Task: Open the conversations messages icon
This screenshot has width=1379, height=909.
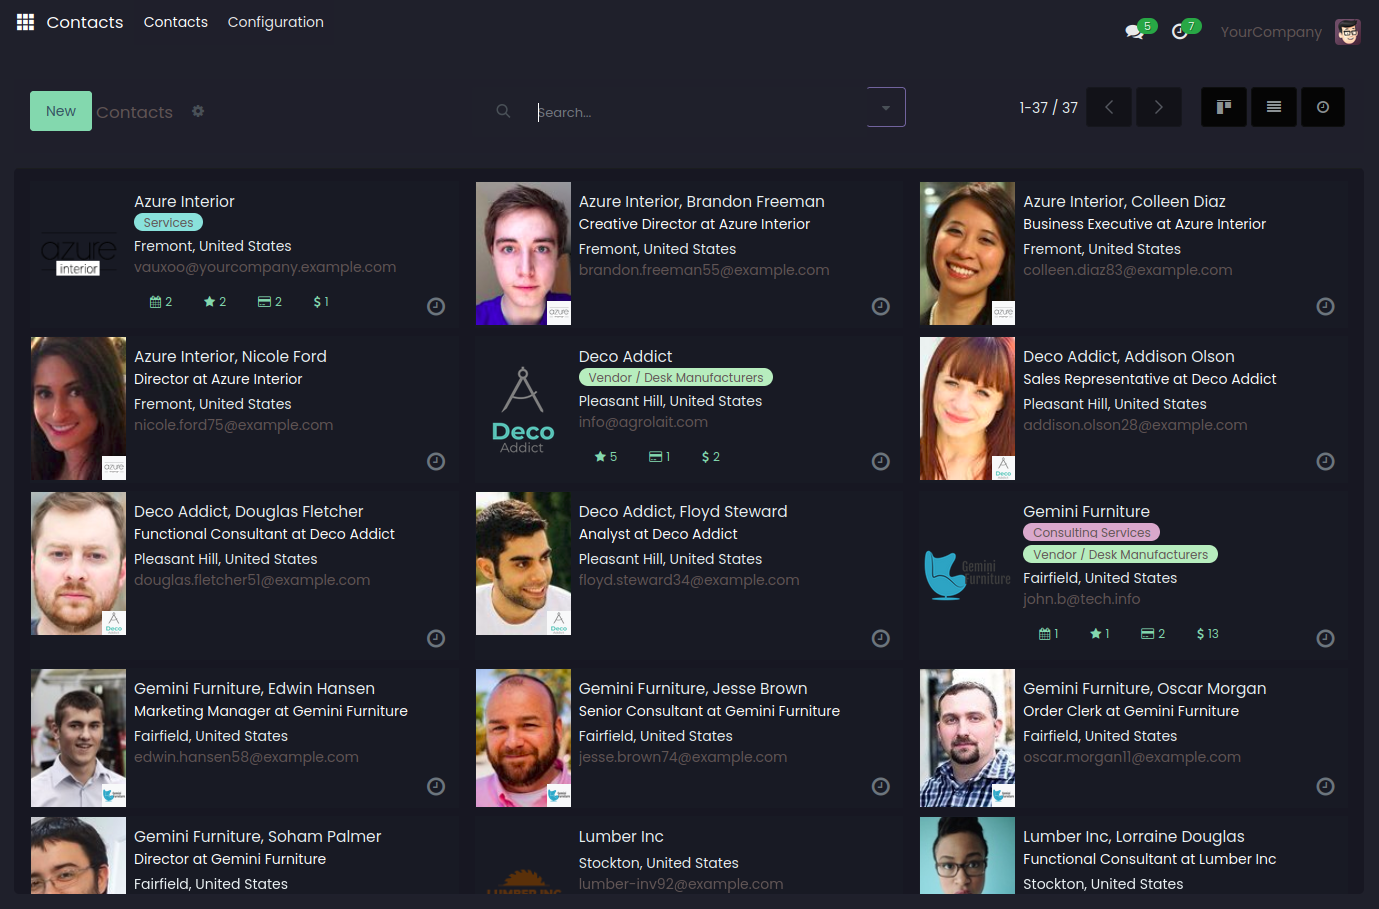Action: [x=1134, y=31]
